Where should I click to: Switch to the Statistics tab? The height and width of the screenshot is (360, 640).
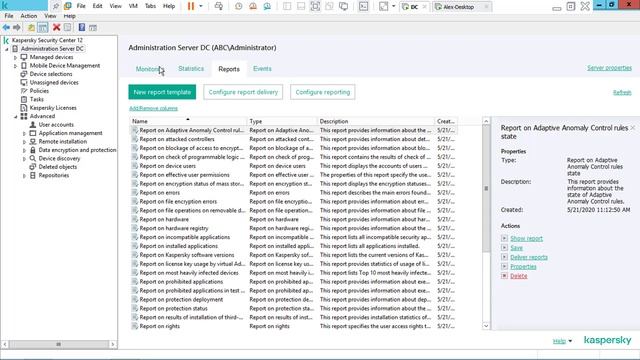191,69
